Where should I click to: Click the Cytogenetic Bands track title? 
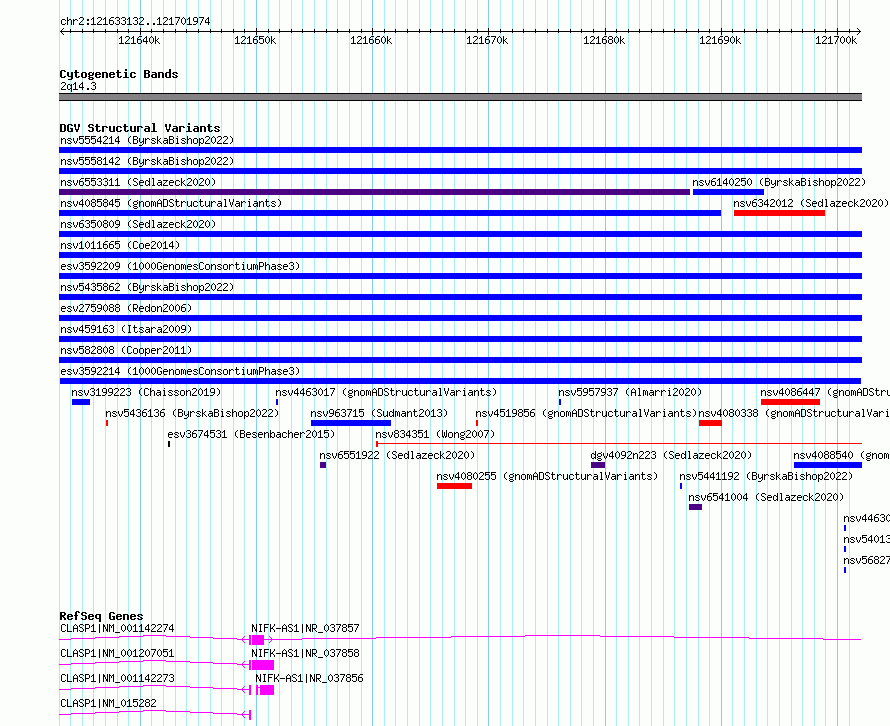coord(119,74)
